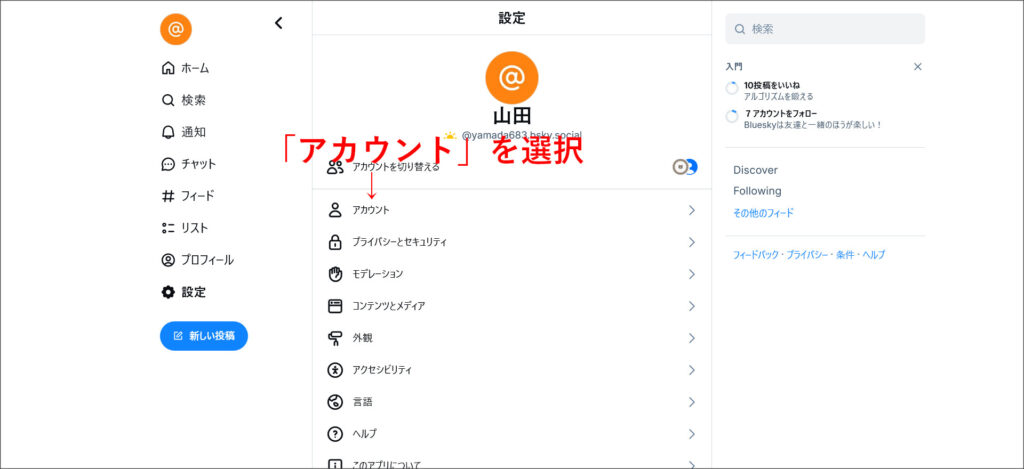Open the 検索 magnifier icon in sidebar
Viewport: 1024px width, 469px height.
tap(168, 100)
